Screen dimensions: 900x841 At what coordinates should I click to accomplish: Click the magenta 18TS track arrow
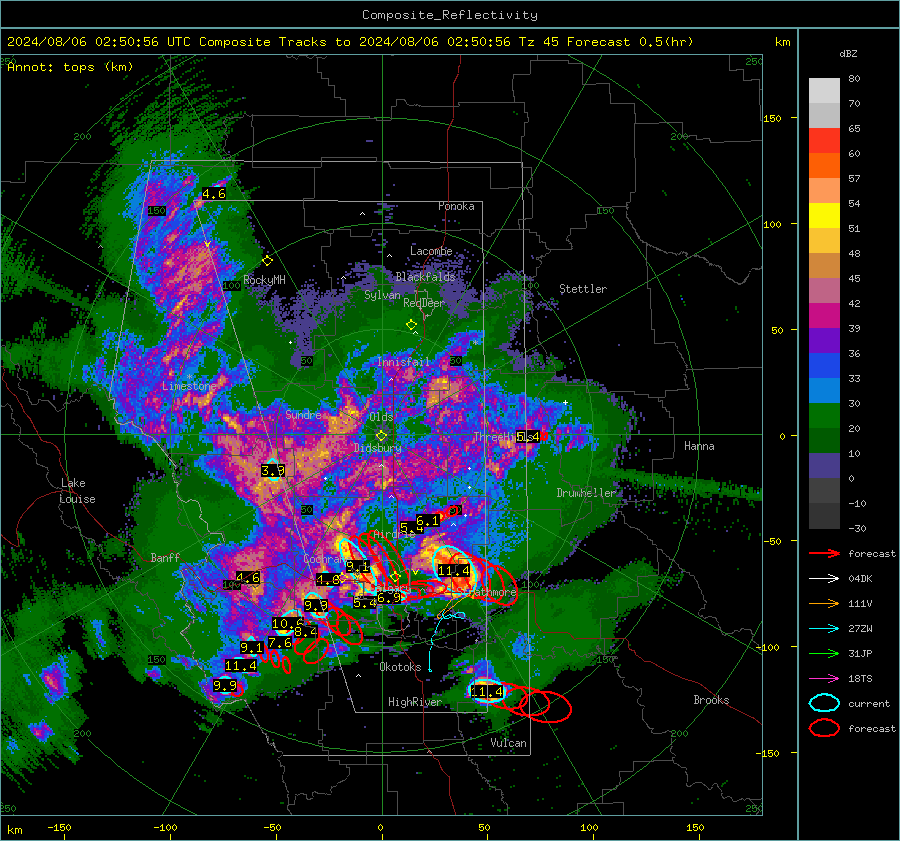824,679
